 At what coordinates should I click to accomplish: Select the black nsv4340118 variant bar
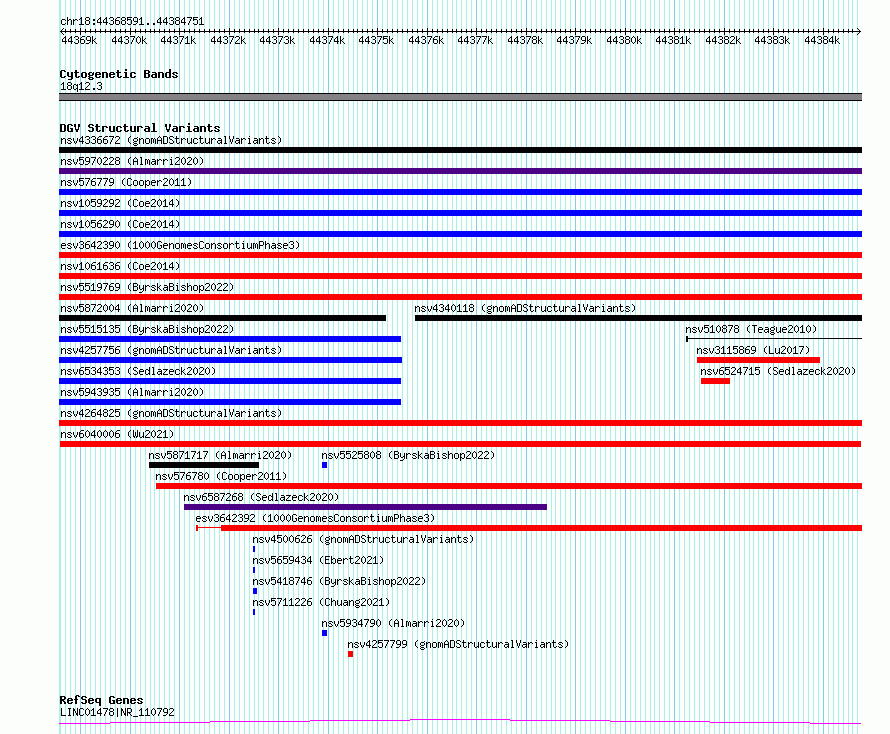tap(639, 318)
